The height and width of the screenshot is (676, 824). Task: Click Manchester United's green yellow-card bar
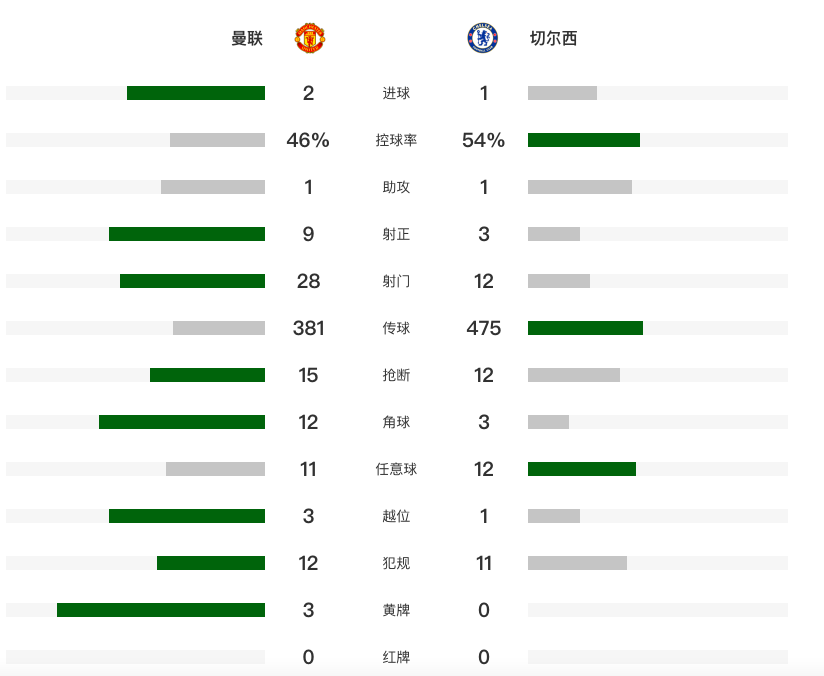point(161,610)
